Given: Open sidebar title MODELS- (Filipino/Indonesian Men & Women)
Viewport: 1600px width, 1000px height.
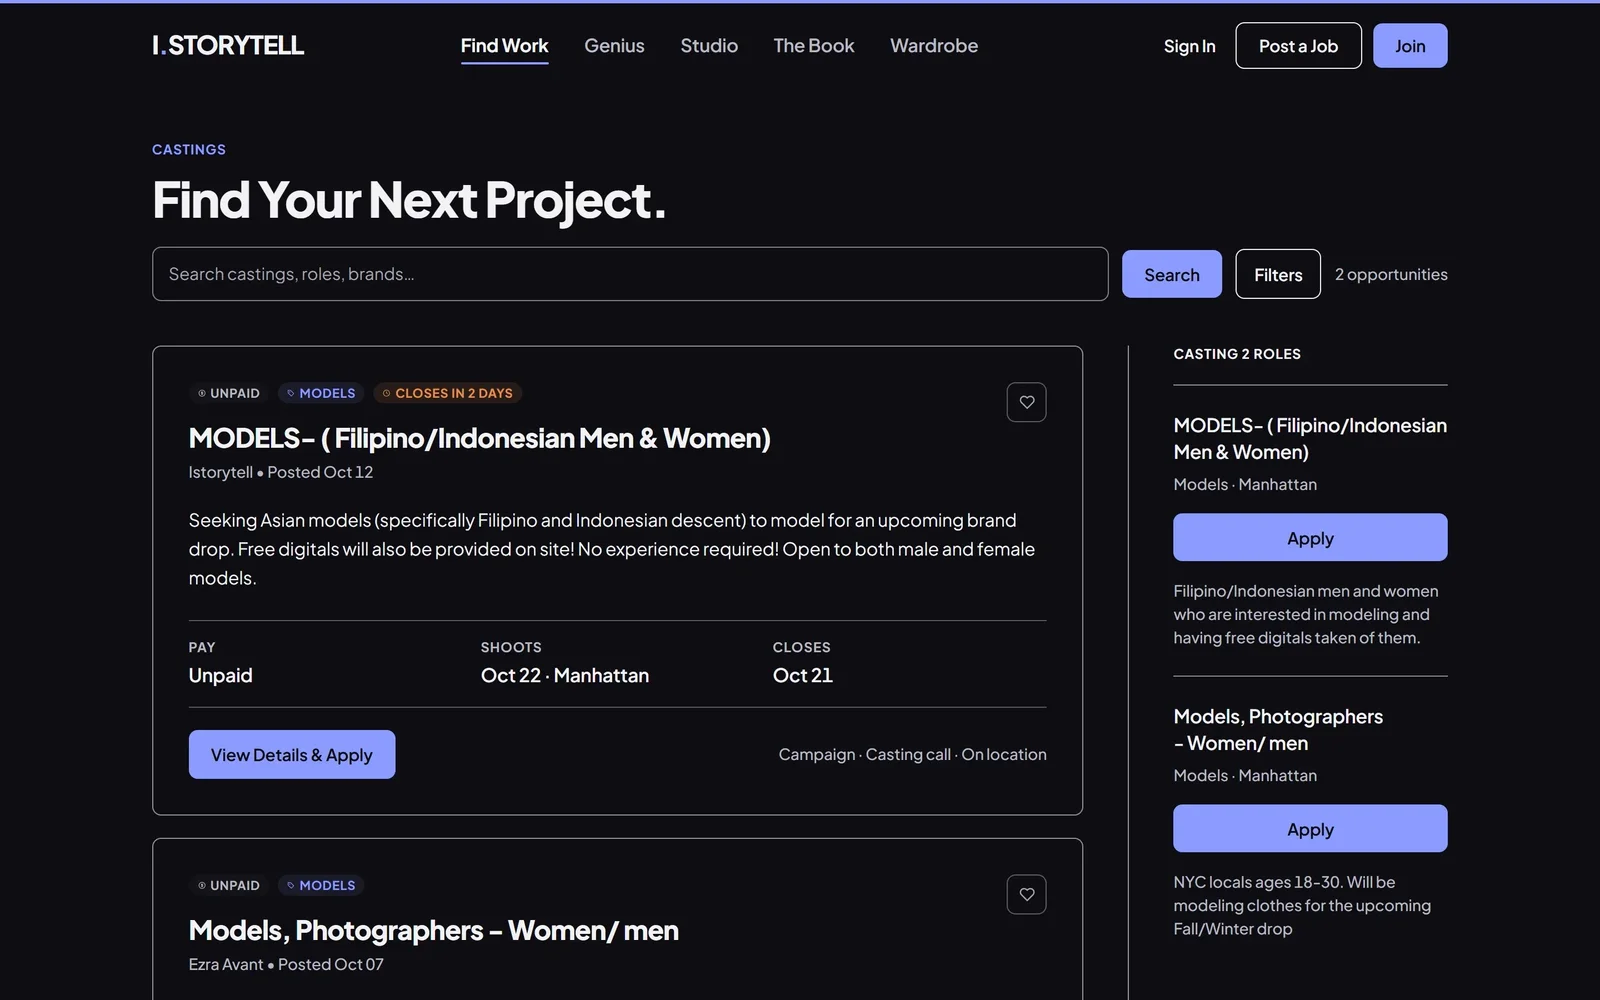Looking at the screenshot, I should click(1310, 438).
